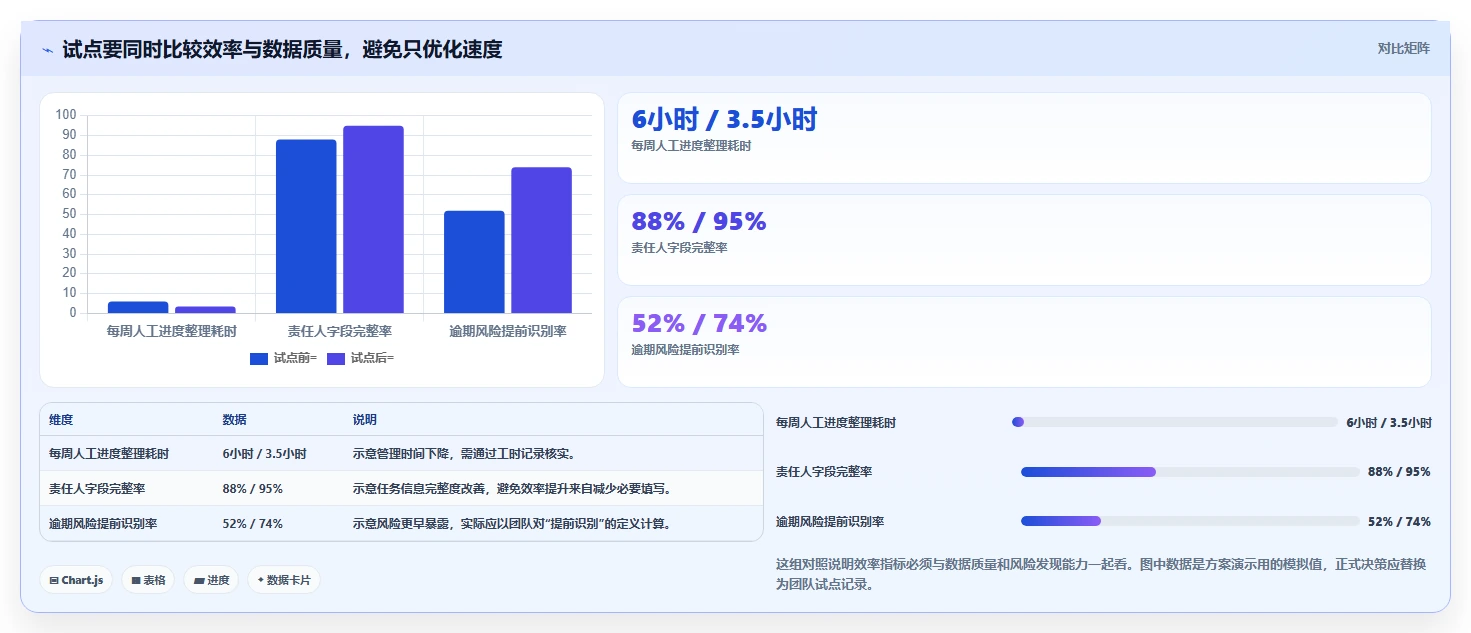Click the 逾期风险提前识别率 progress bar
1471x633 pixels.
coord(1190,522)
